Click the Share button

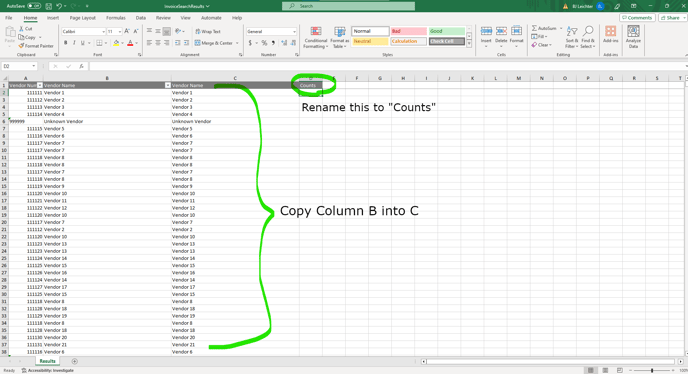pyautogui.click(x=672, y=18)
